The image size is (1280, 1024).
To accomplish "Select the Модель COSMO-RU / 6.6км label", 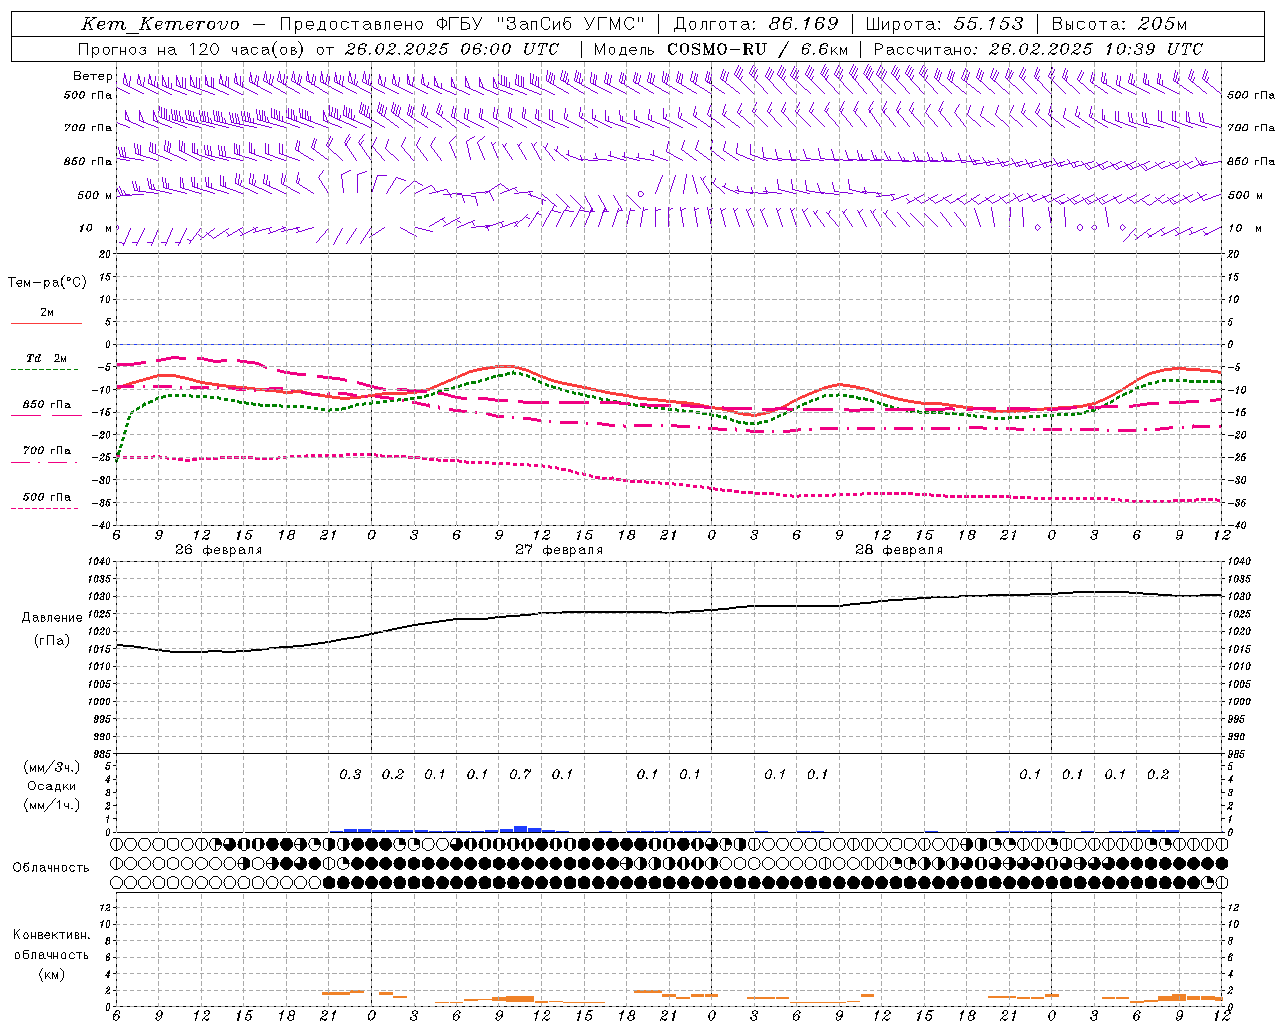I will click(721, 49).
